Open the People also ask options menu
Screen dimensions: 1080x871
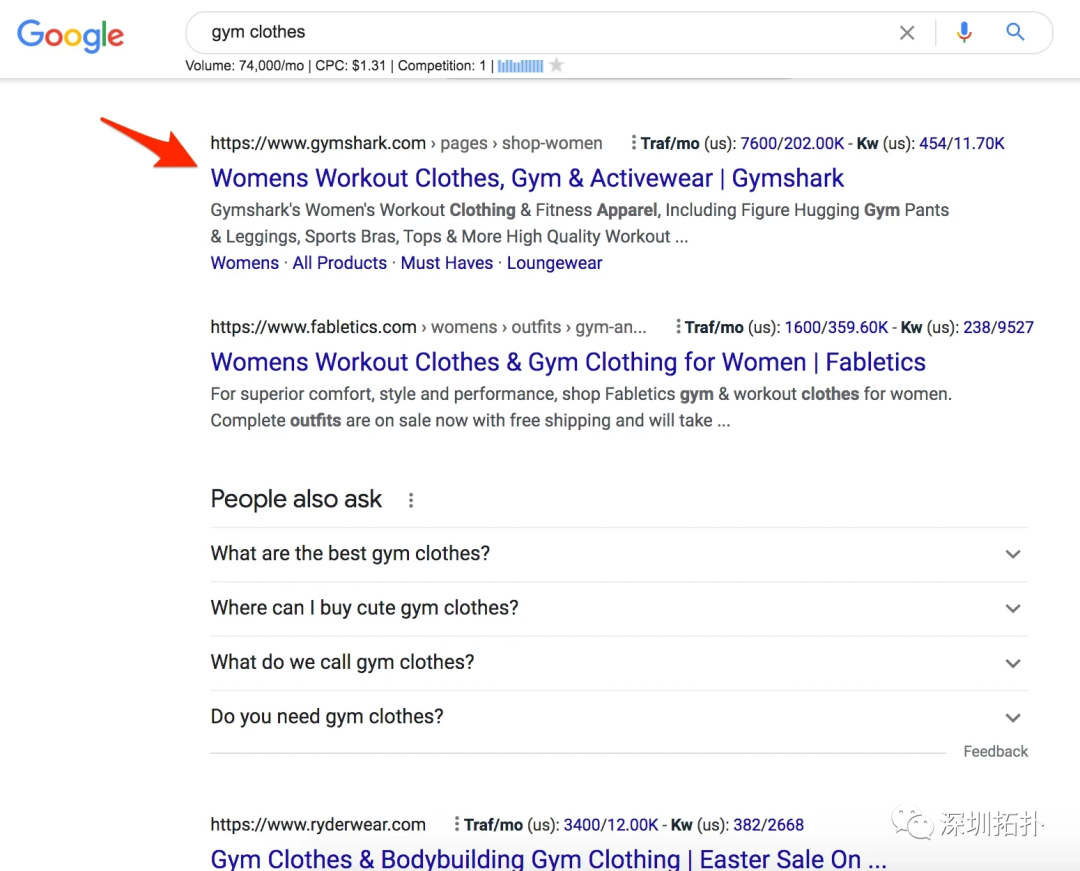411,500
